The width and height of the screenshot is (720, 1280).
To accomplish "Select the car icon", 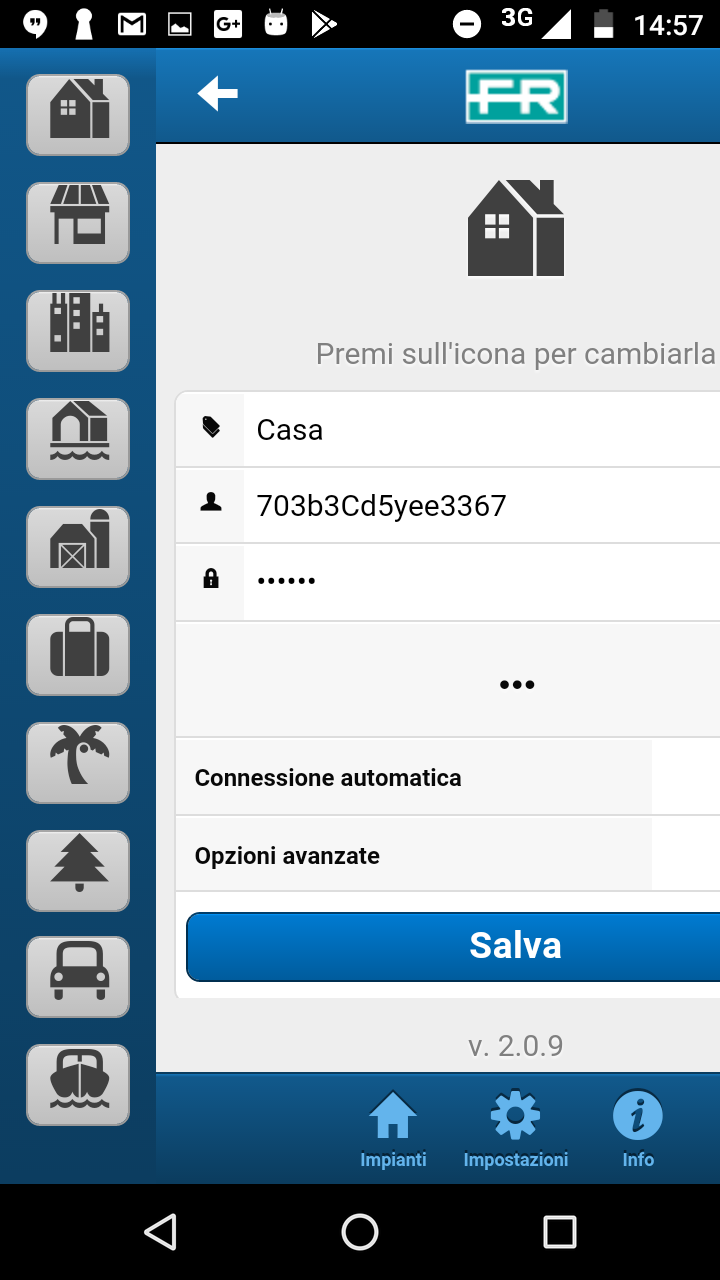I will [78, 977].
